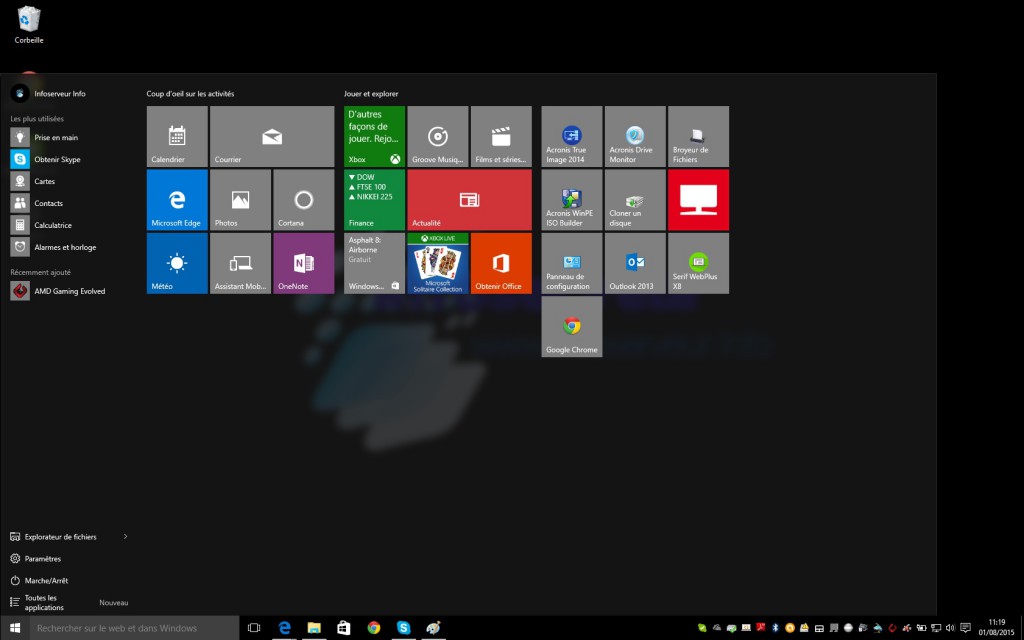1024x640 pixels.
Task: Select the Corbeille desktop icon
Action: tap(29, 25)
